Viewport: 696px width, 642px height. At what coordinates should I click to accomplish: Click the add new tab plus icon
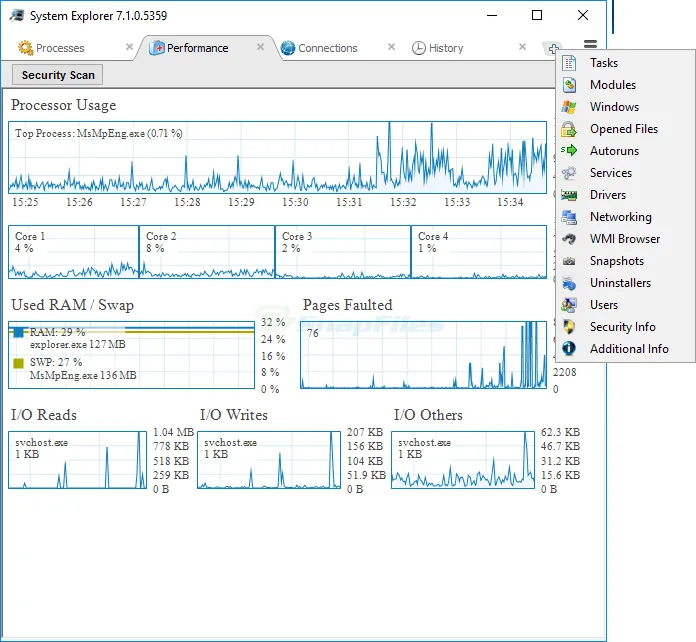click(554, 48)
